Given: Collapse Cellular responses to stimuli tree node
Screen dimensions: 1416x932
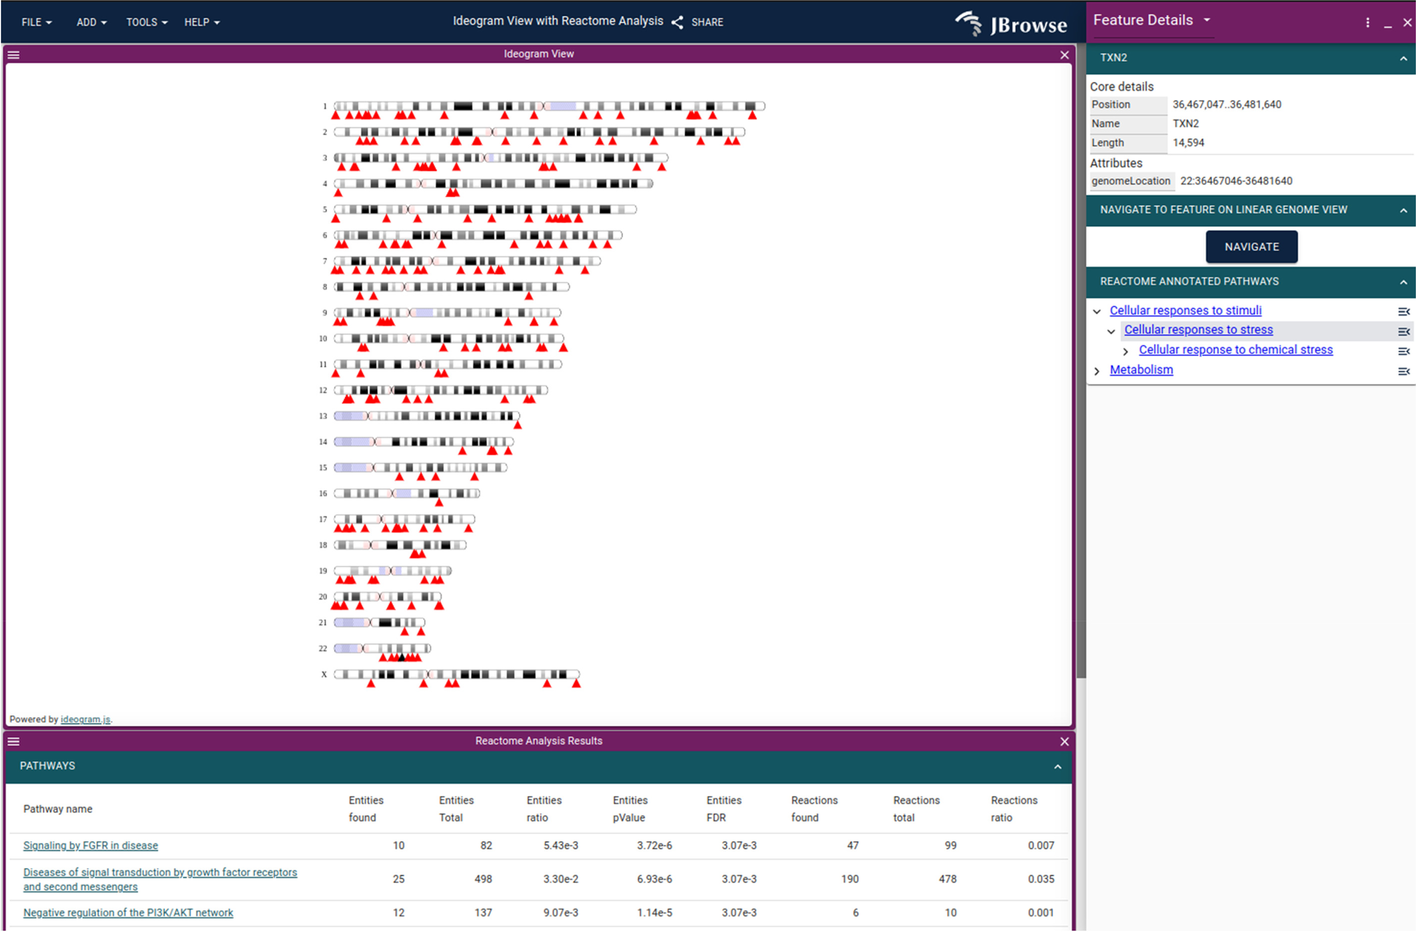Looking at the screenshot, I should click(x=1097, y=312).
